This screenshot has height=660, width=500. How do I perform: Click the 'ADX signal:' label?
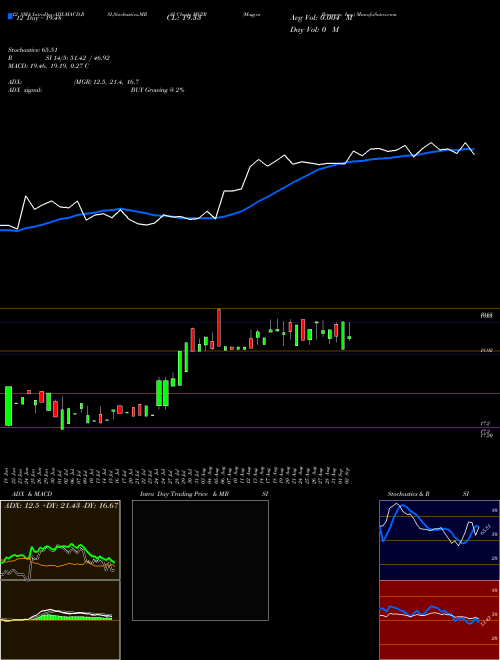coord(25,90)
